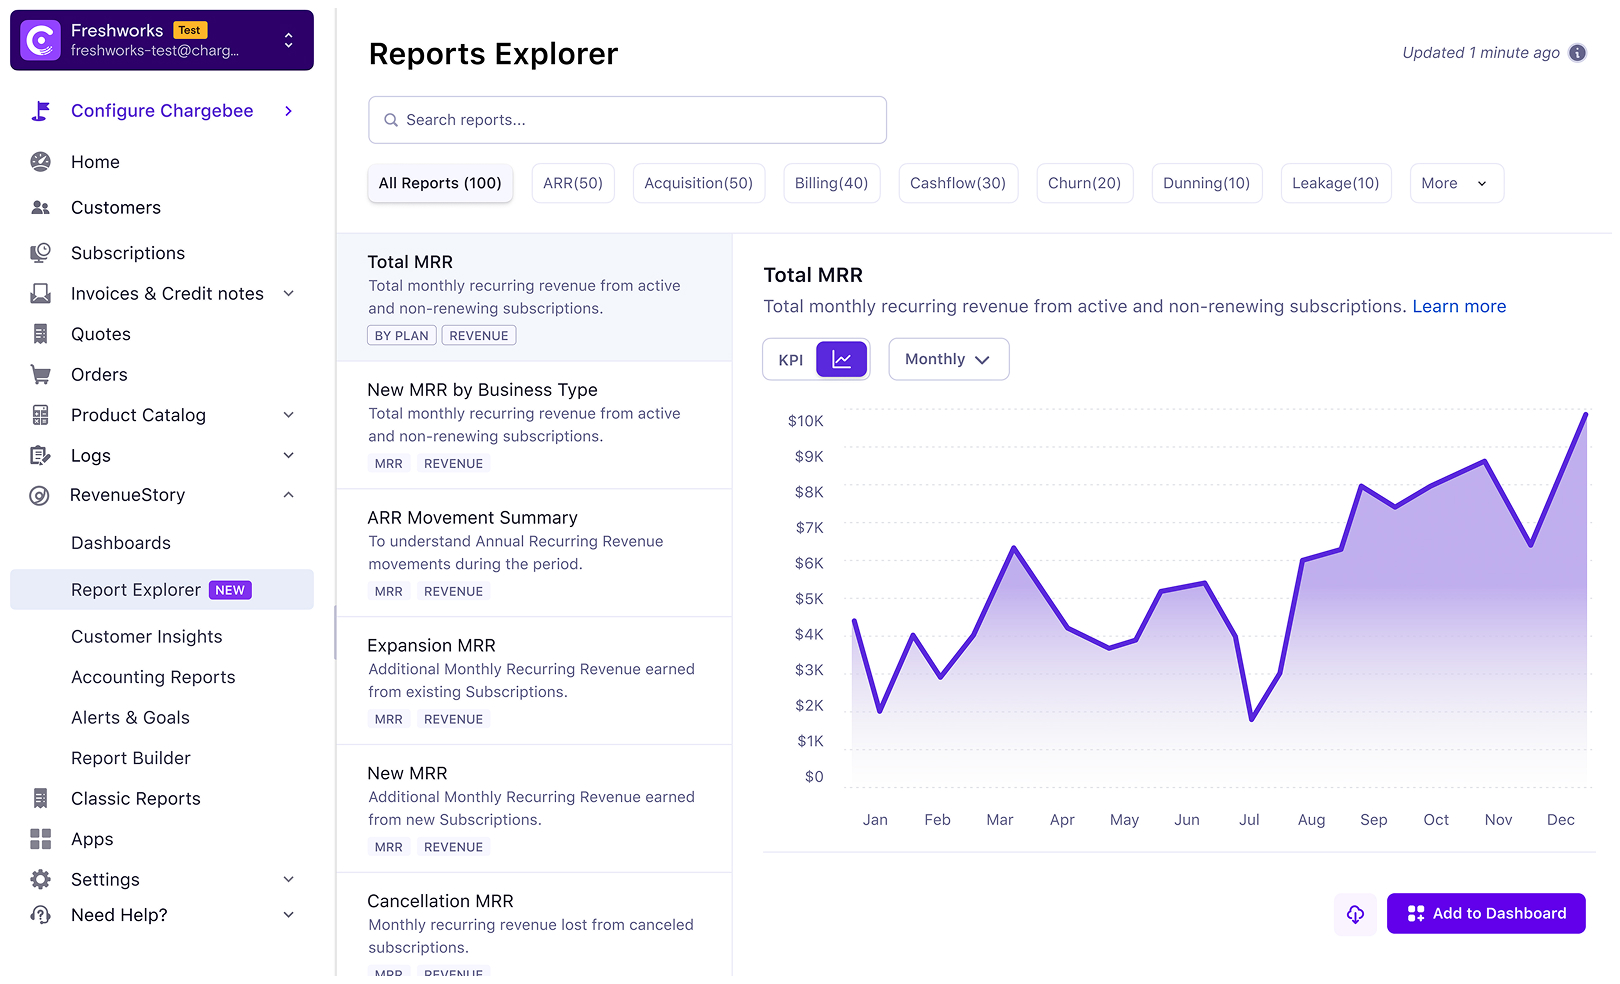
Task: Expand the More filters dropdown
Action: [x=1456, y=183]
